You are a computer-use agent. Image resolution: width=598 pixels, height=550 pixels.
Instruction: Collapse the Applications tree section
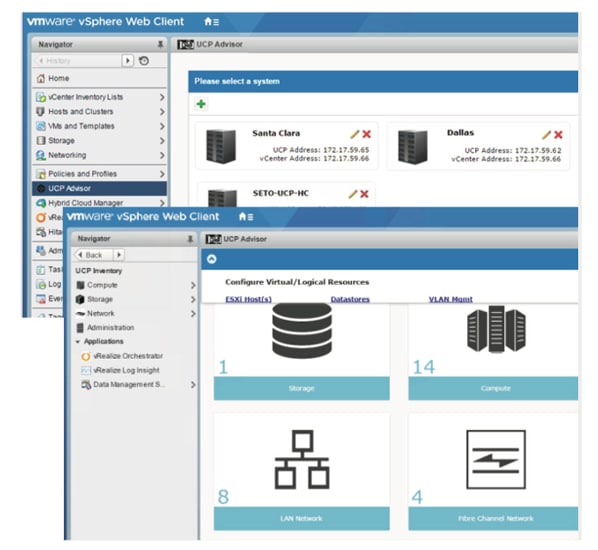point(78,342)
